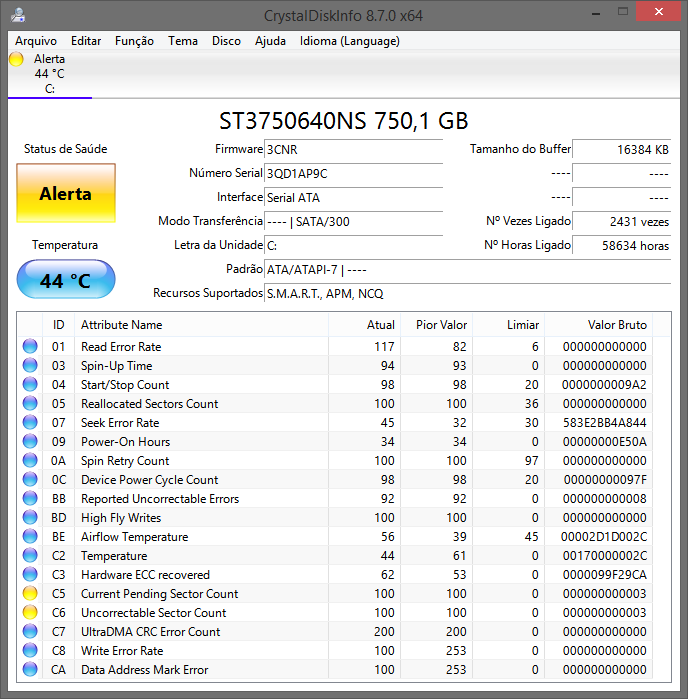
Task: Click the status circle for Spin-Up Time
Action: click(30, 365)
